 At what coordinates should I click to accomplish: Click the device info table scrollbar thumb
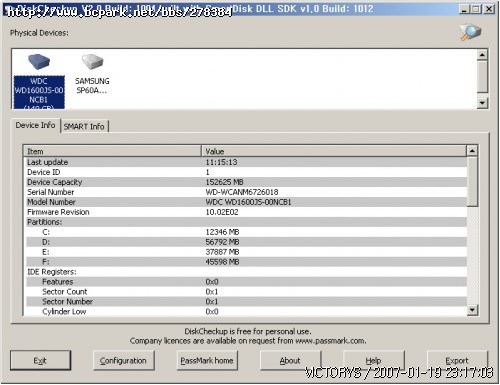tap(472, 182)
